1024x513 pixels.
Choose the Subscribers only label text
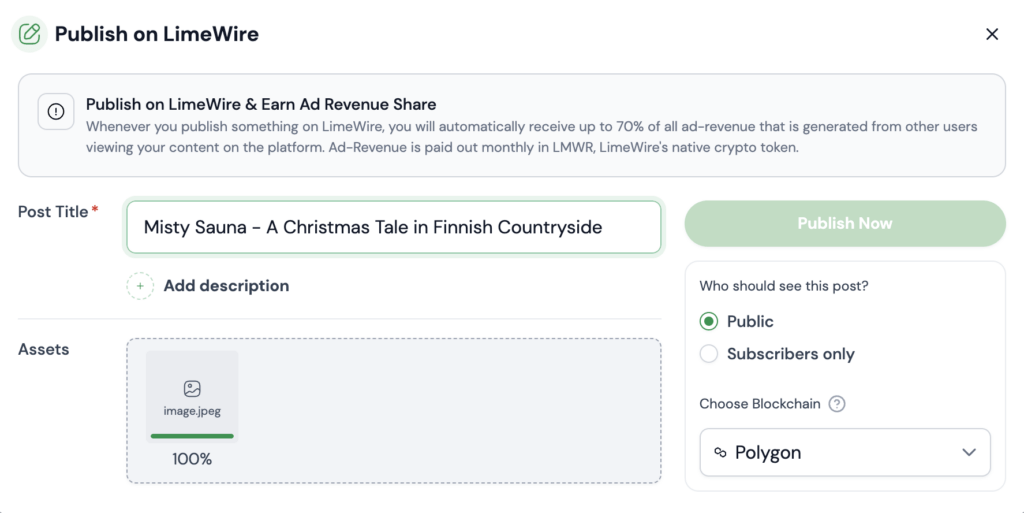pos(791,354)
